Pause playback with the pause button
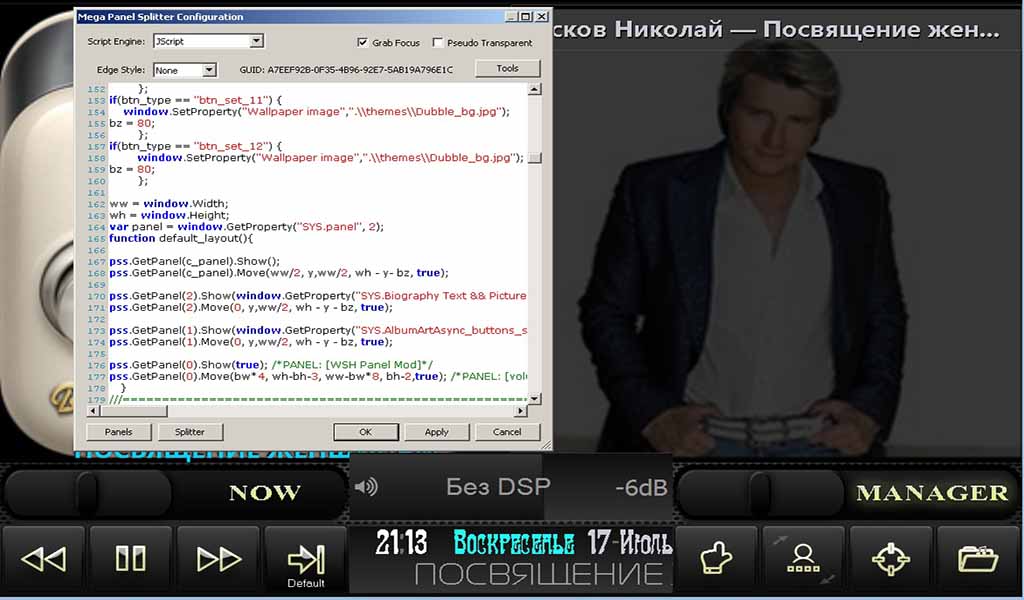Viewport: 1024px width, 600px height. coord(130,558)
